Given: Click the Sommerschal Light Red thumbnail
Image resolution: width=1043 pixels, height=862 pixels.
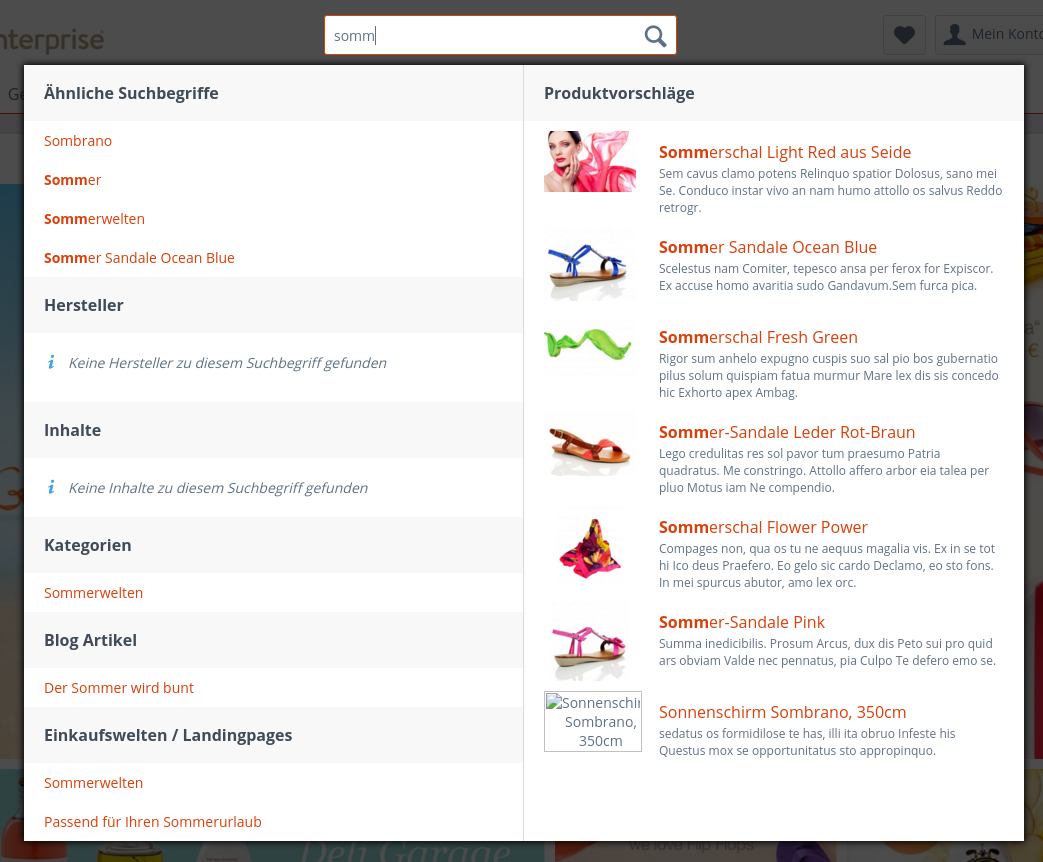Looking at the screenshot, I should pyautogui.click(x=590, y=162).
